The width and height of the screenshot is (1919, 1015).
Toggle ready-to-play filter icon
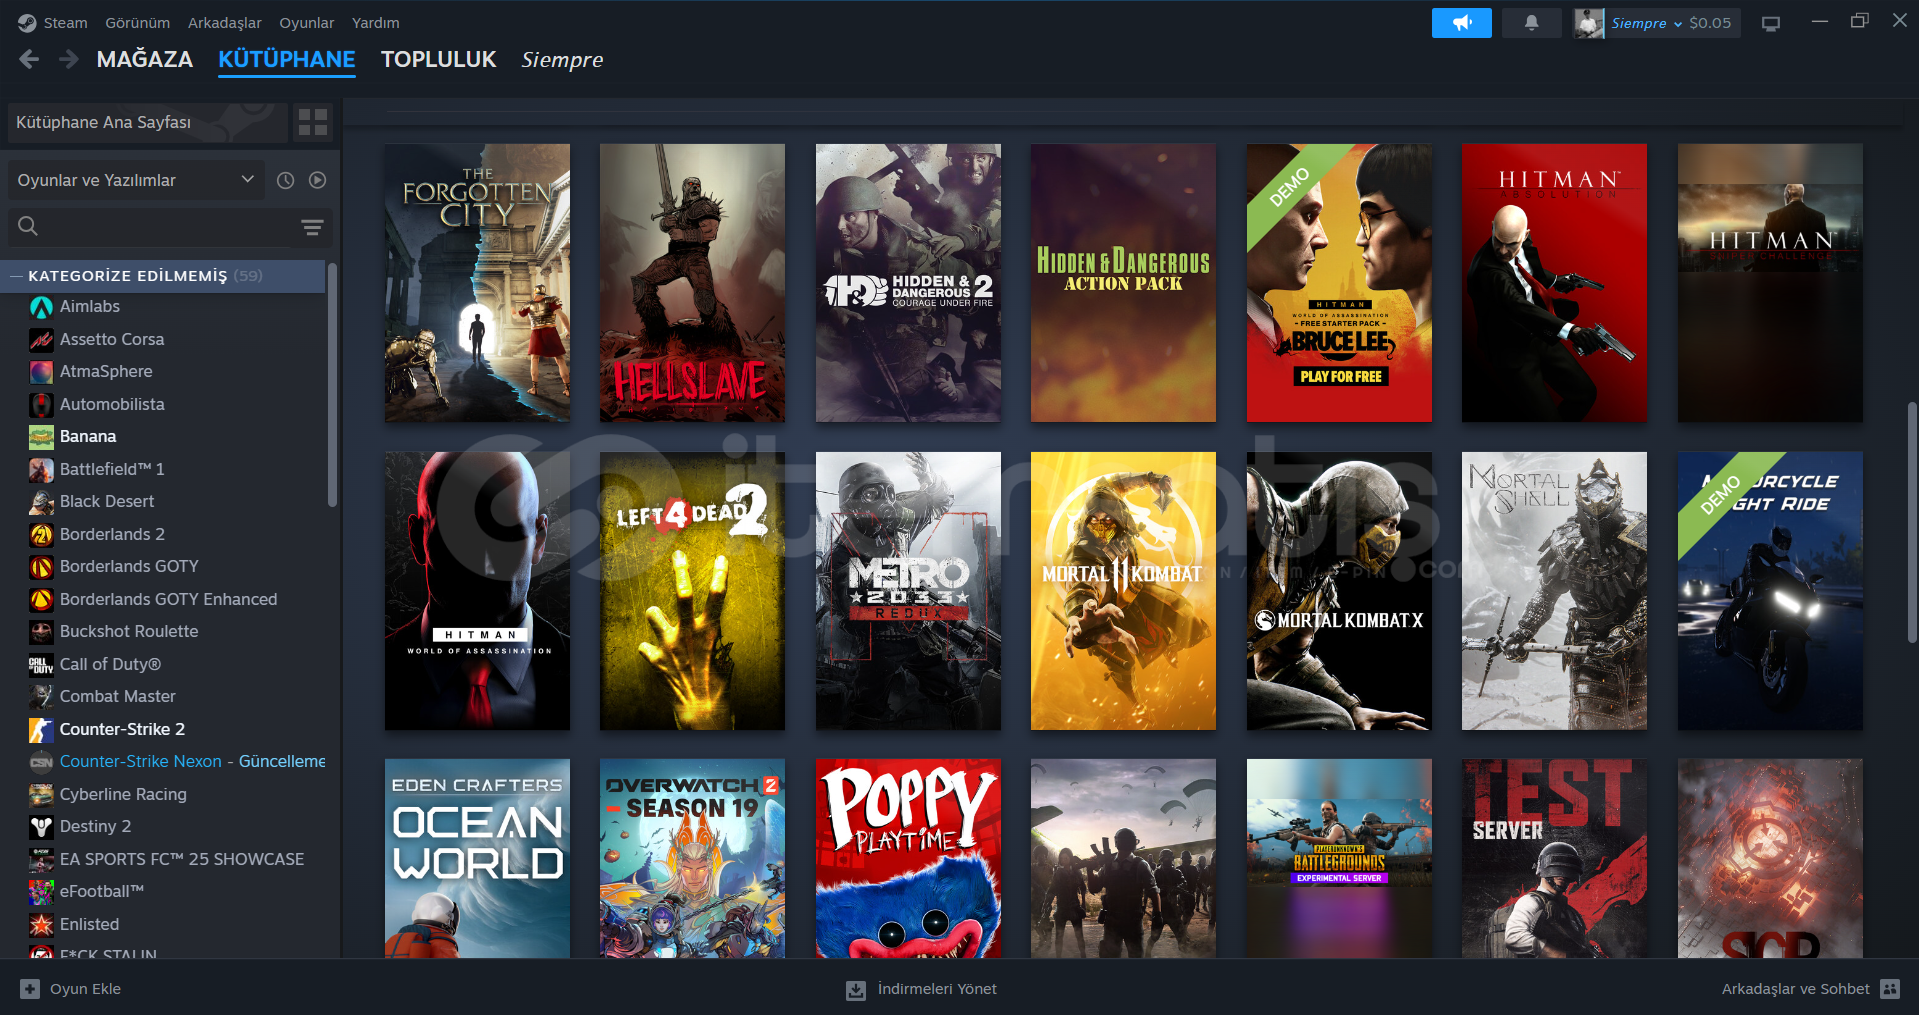pos(317,180)
